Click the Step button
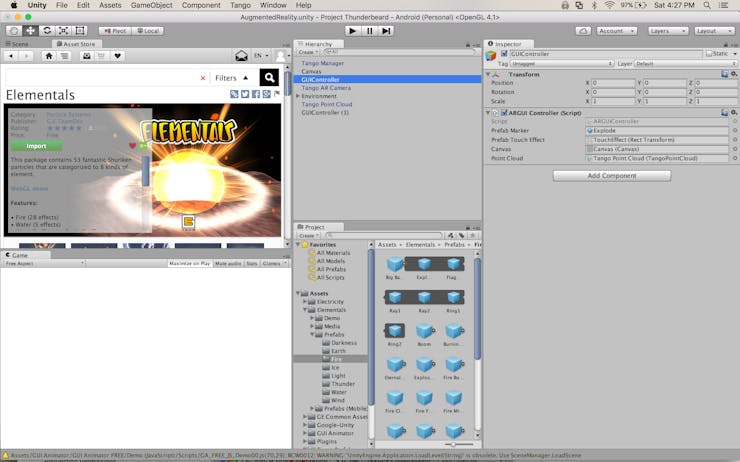This screenshot has width=740, height=462. [x=386, y=31]
